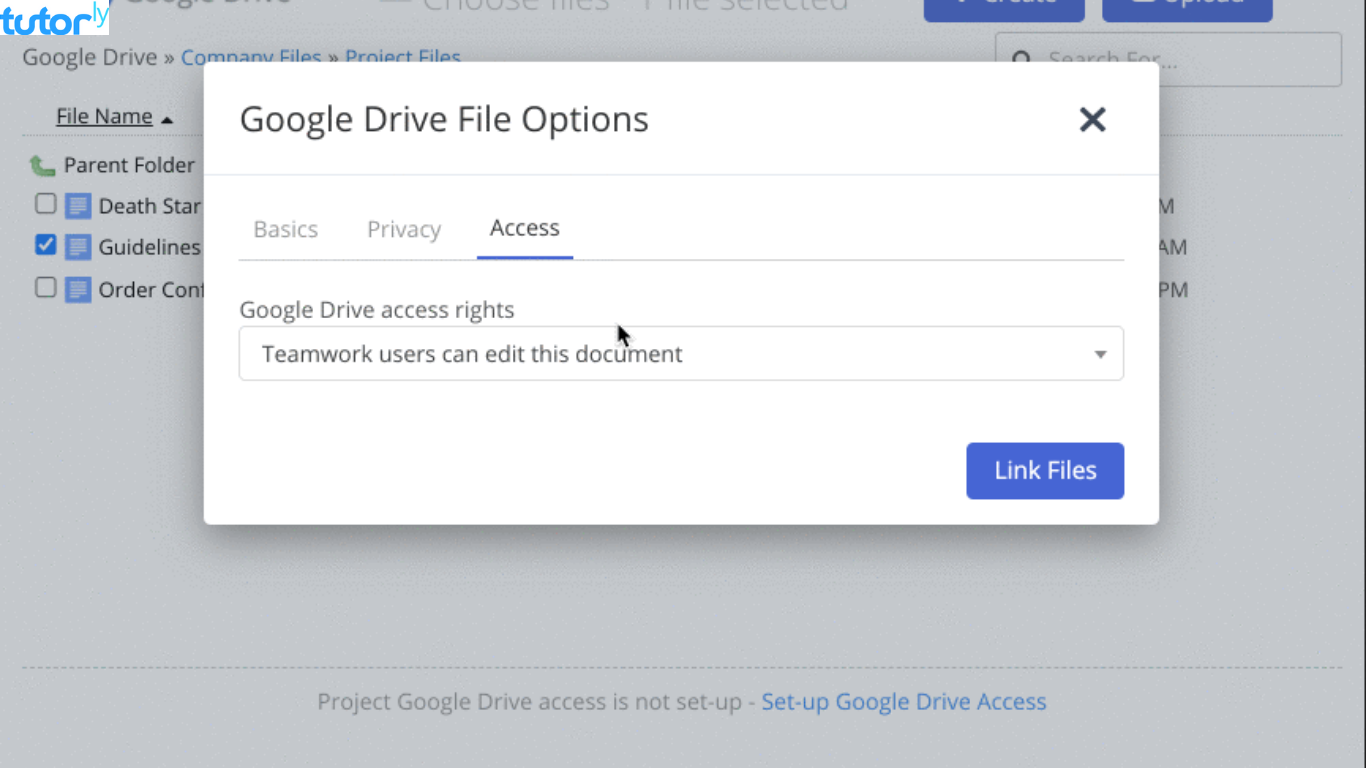The width and height of the screenshot is (1366, 768).
Task: Open the Death Star document icon
Action: [x=78, y=205]
